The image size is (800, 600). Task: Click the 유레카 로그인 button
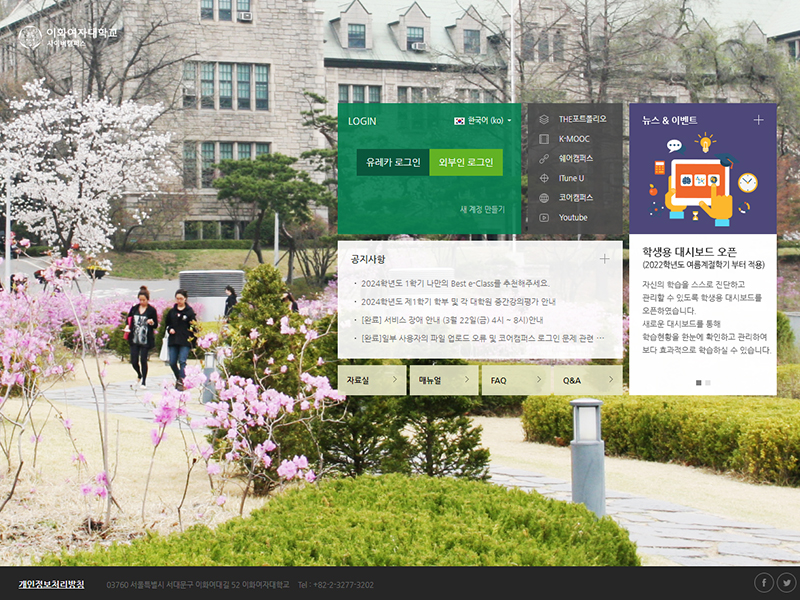[x=393, y=162]
